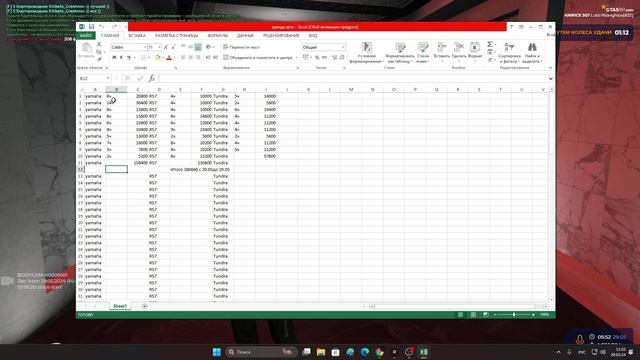Viewport: 640px width, 360px height.
Task: Click the text Orientation icon
Action: point(209,47)
